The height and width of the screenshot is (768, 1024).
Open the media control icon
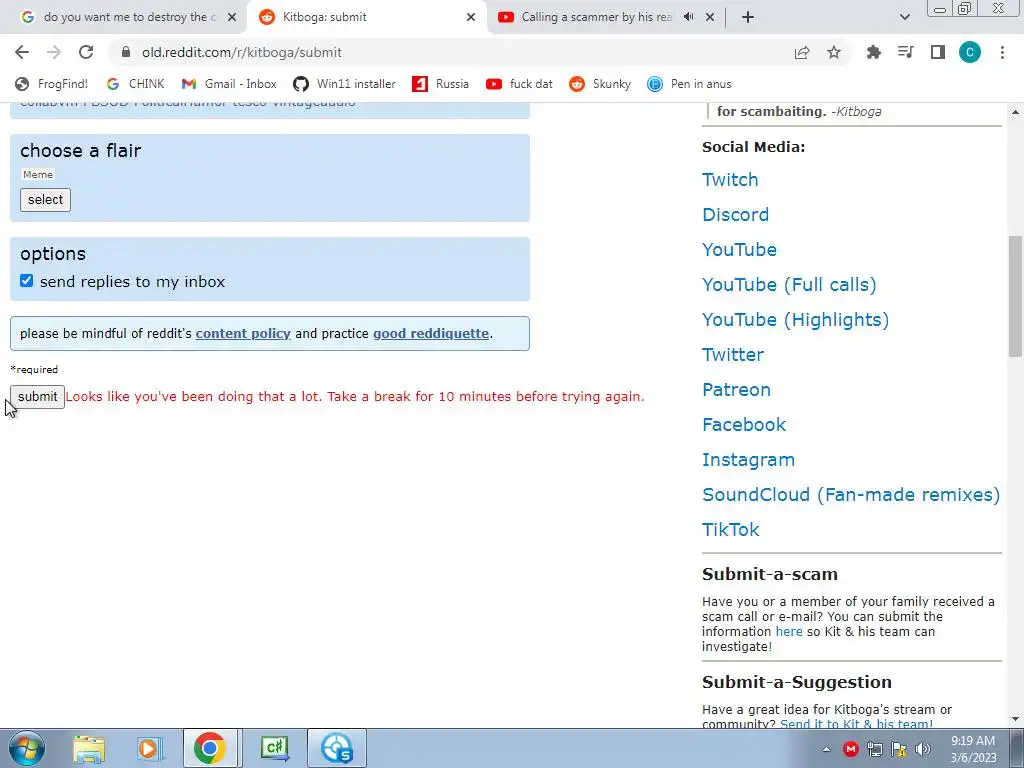pyautogui.click(x=905, y=52)
